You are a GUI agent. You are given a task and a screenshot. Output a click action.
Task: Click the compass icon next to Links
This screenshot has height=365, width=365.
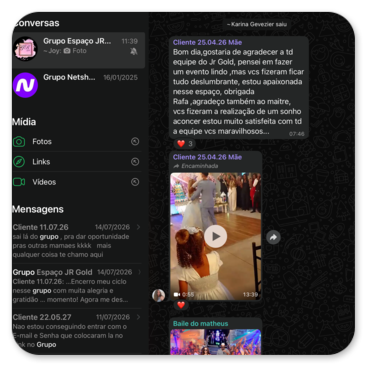19,162
